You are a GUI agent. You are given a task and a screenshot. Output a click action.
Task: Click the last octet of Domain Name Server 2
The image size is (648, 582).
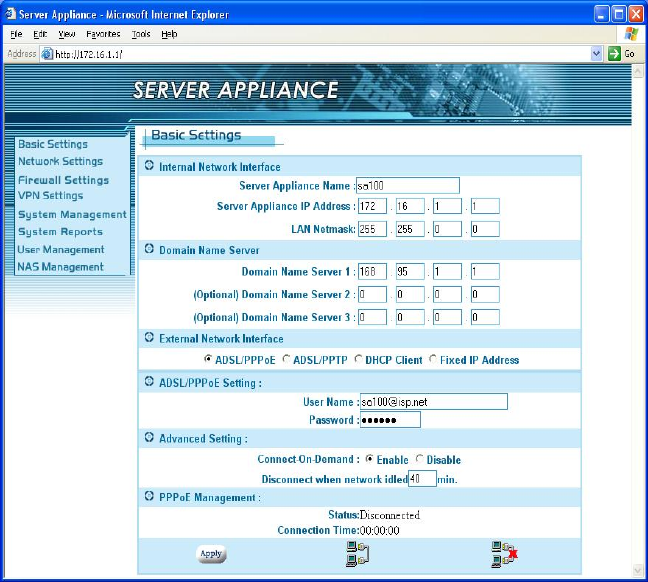[485, 294]
